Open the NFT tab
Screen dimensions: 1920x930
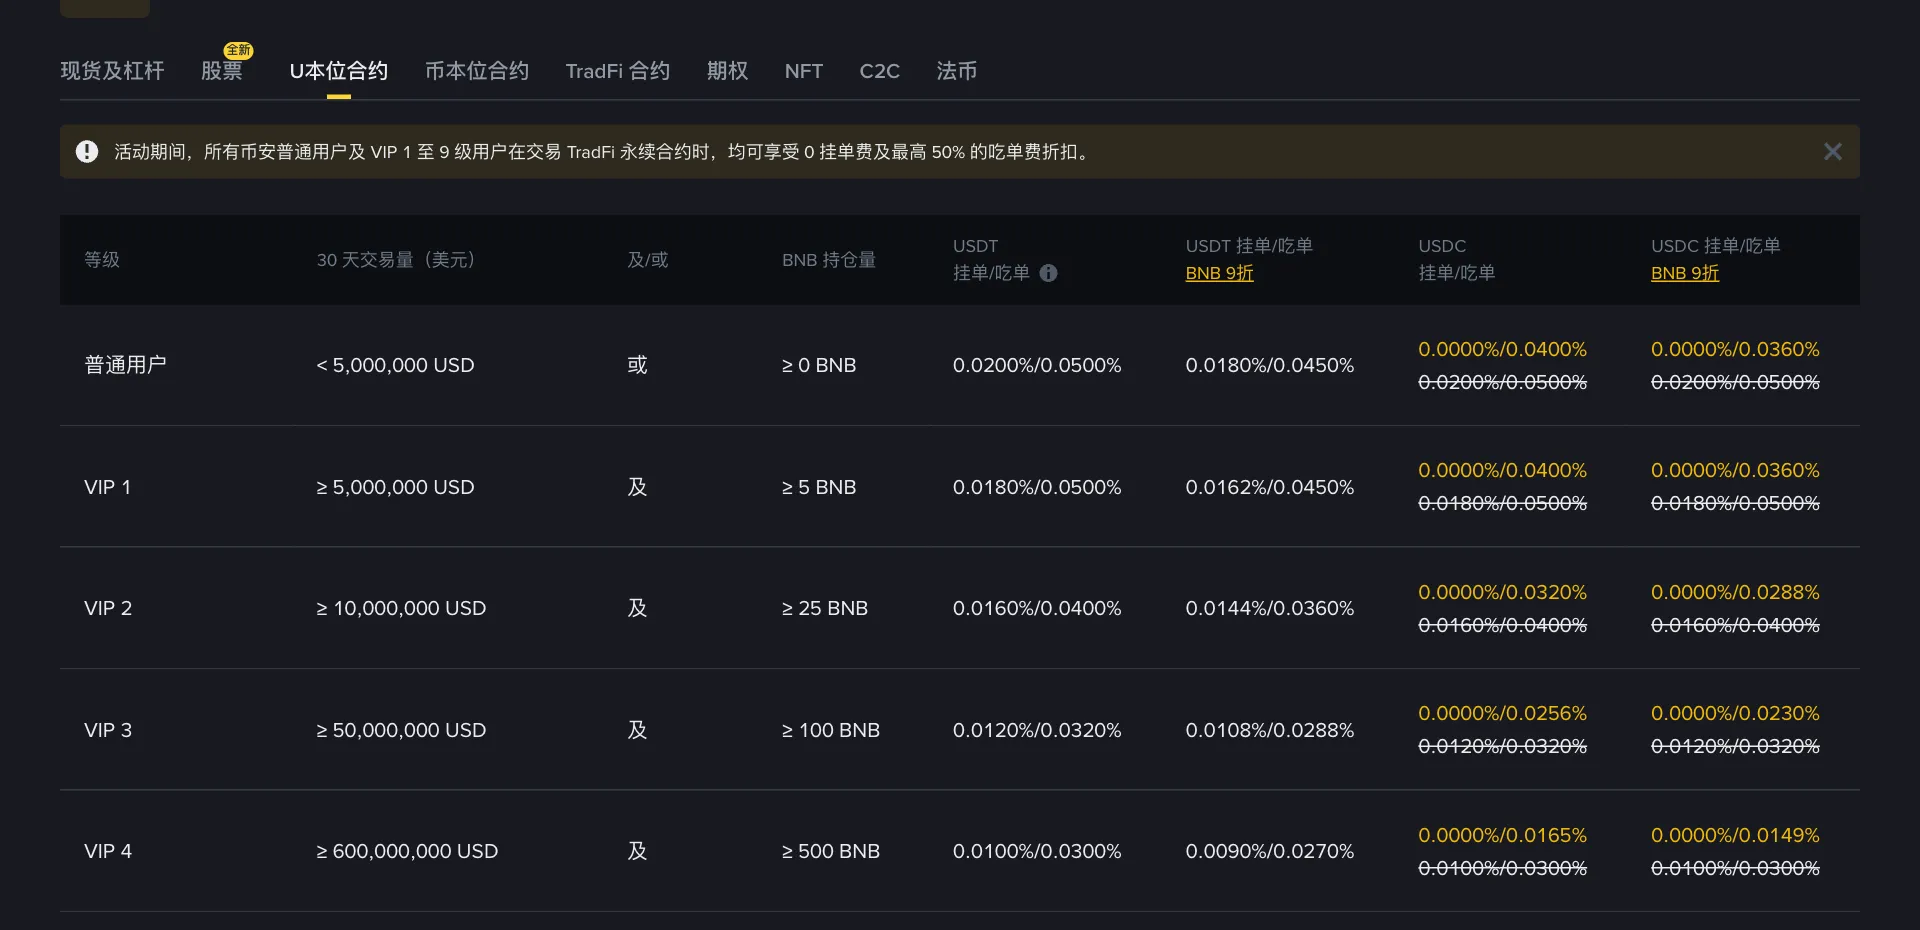point(803,71)
